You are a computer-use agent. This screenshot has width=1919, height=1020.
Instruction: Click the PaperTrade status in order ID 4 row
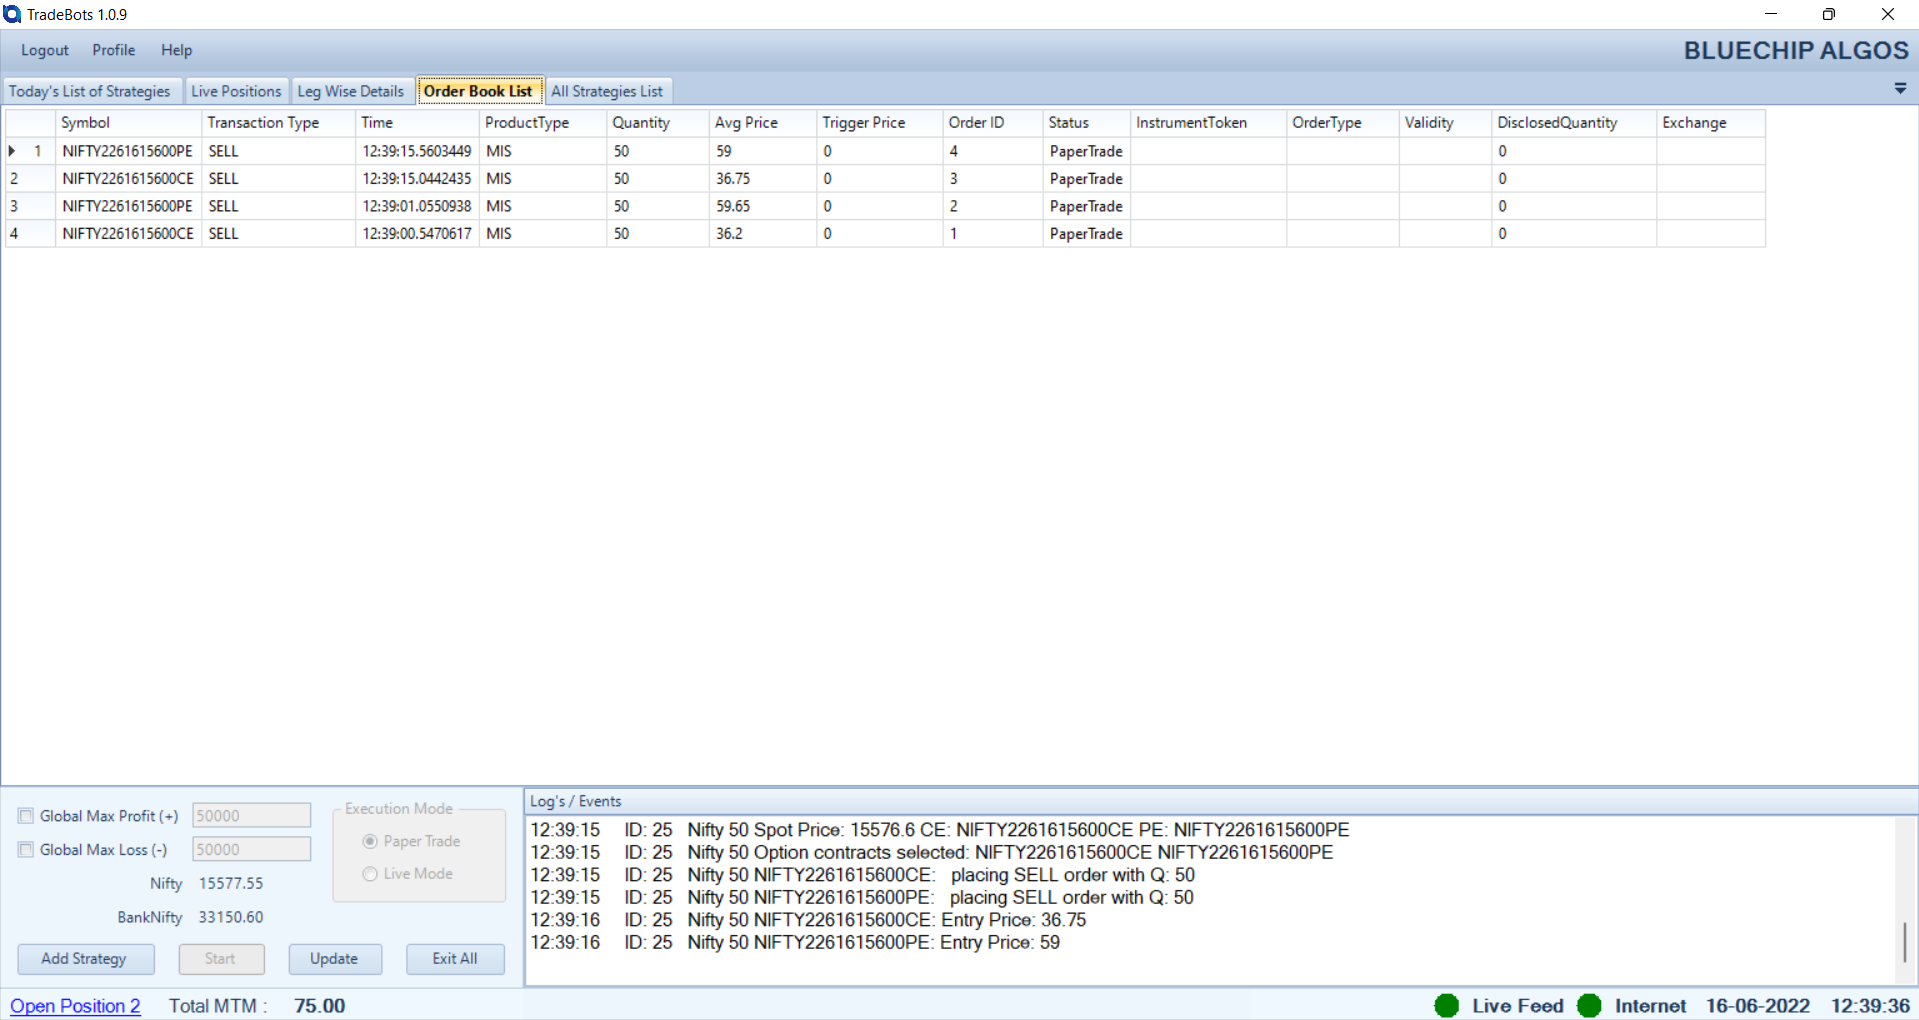point(1087,151)
